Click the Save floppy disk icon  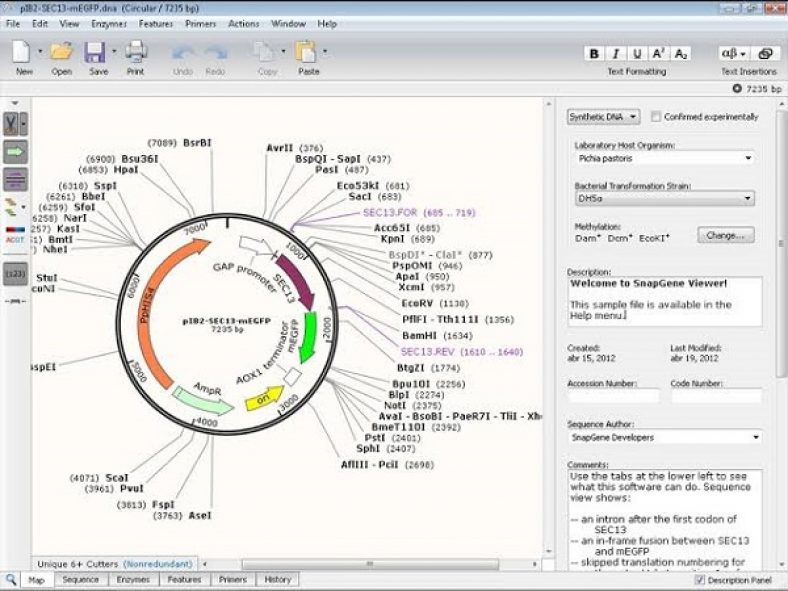coord(95,53)
